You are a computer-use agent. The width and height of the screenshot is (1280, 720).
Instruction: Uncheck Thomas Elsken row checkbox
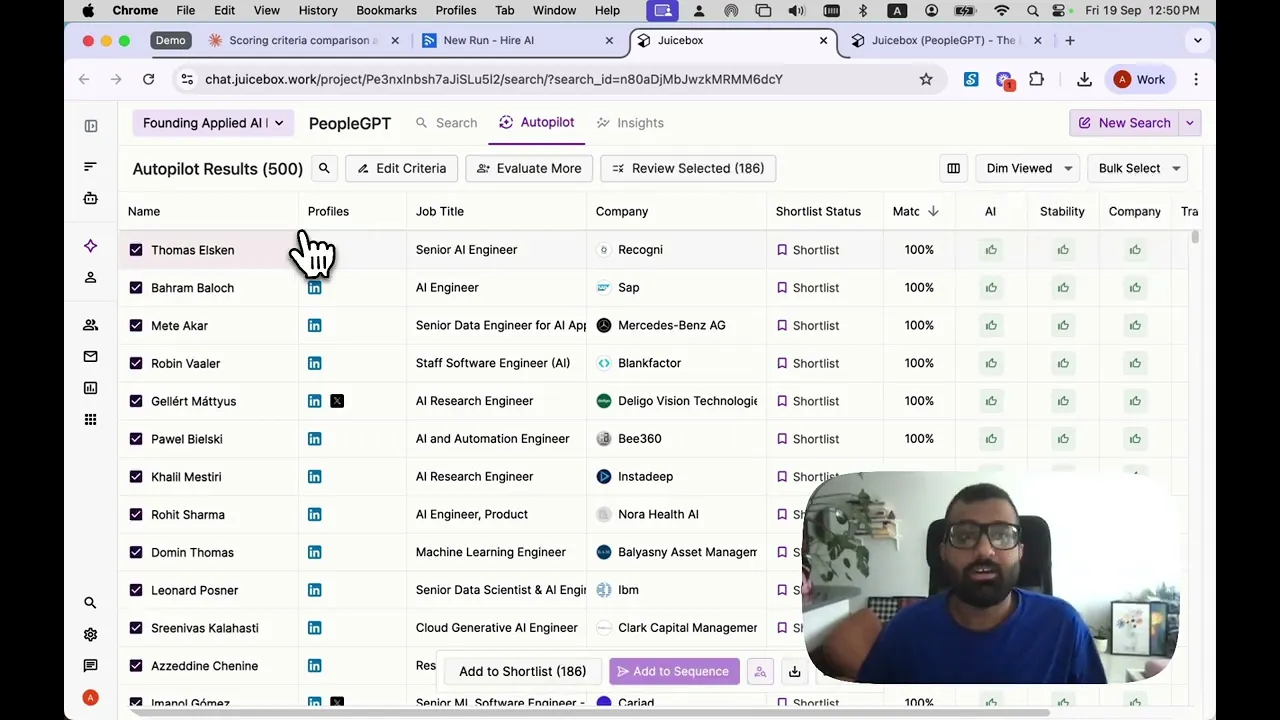pyautogui.click(x=136, y=250)
